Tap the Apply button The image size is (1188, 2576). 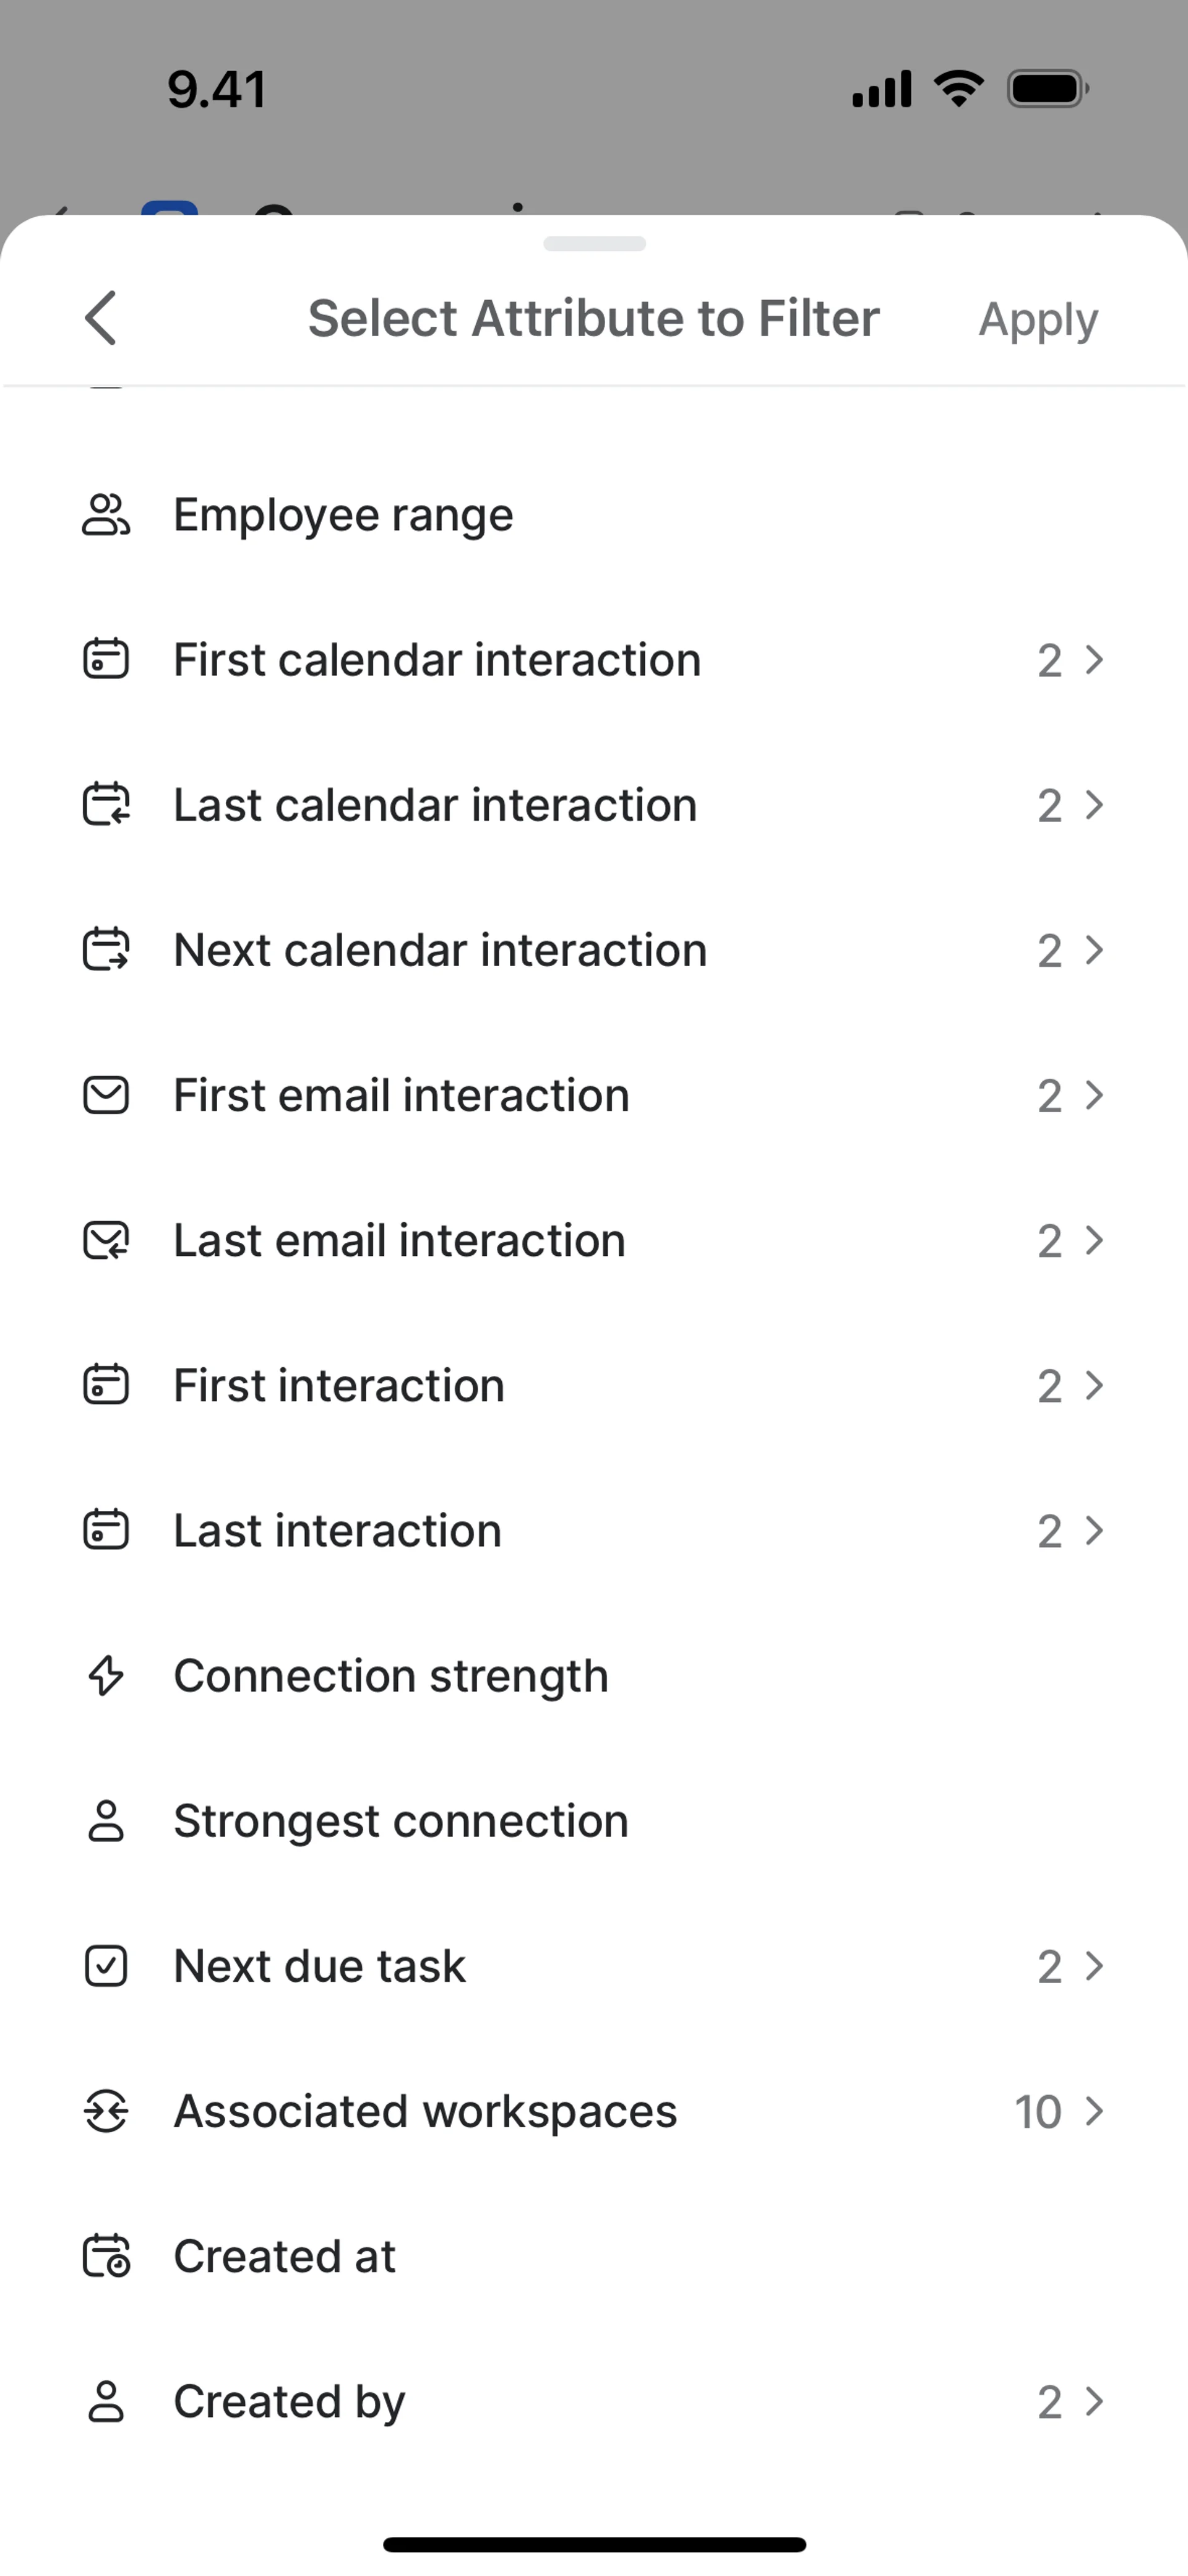[1037, 320]
